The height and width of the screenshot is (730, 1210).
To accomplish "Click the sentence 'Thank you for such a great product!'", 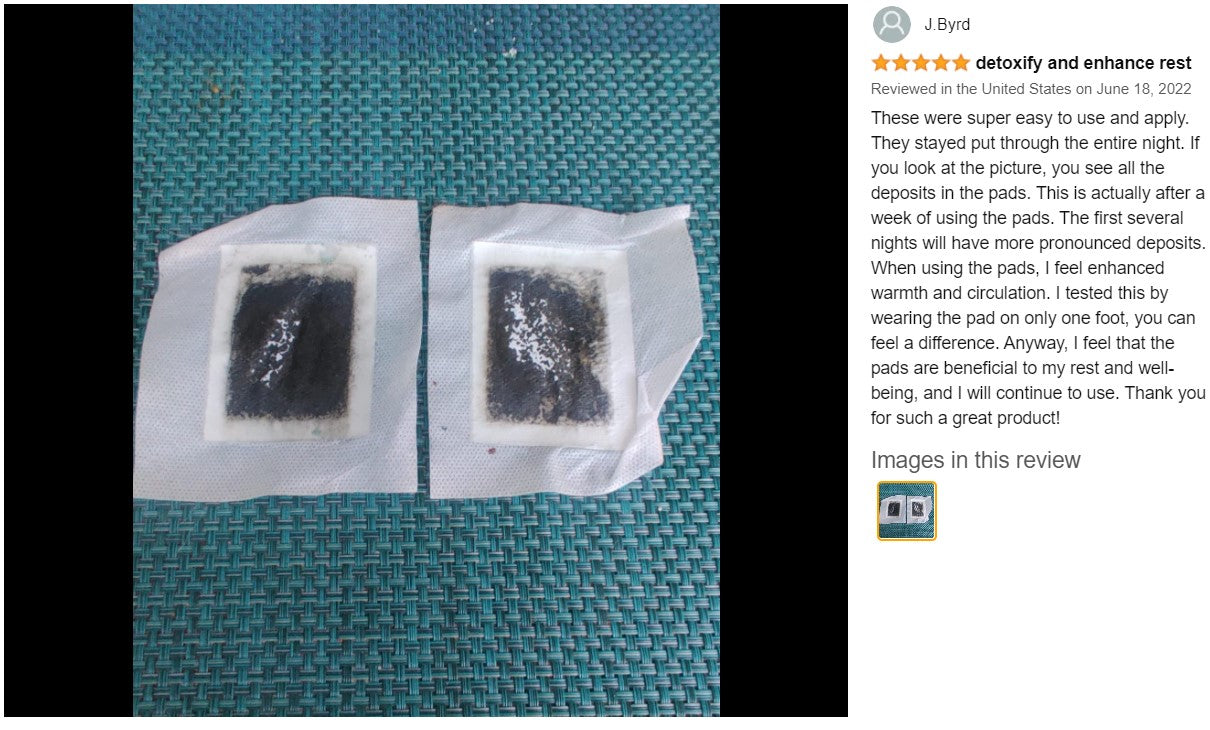I will pyautogui.click(x=1038, y=405).
